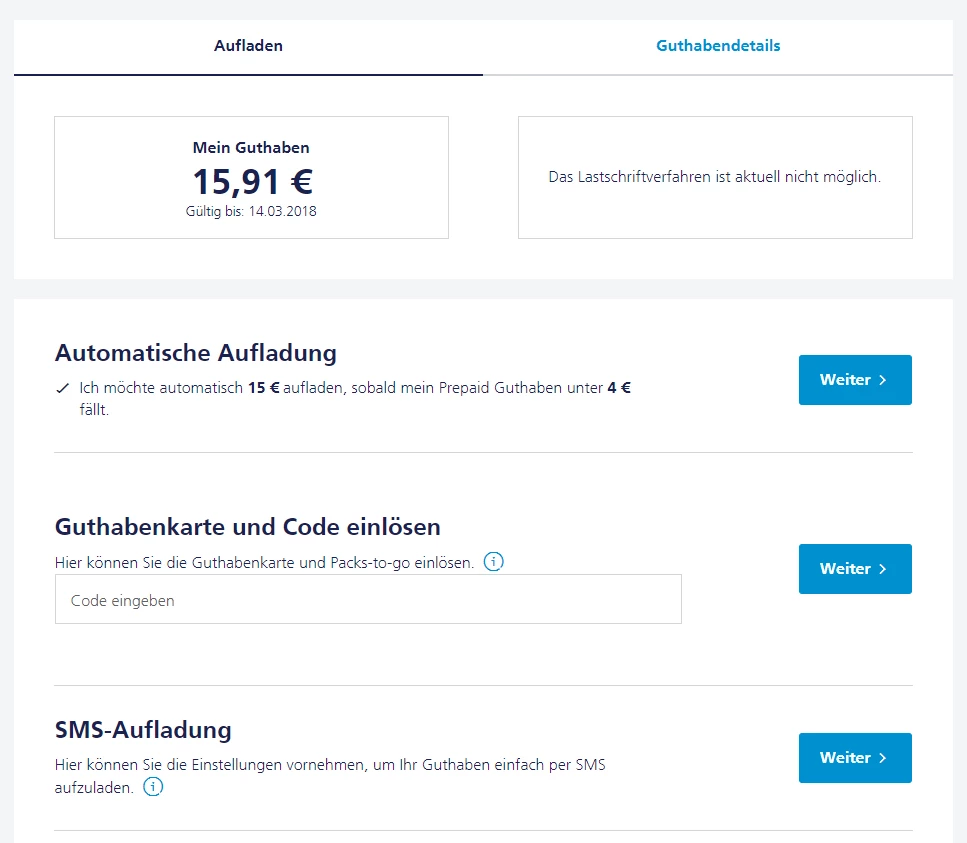This screenshot has height=843, width=967.
Task: Click the info icon beside Packs-to-go einlösen
Action: (x=493, y=562)
